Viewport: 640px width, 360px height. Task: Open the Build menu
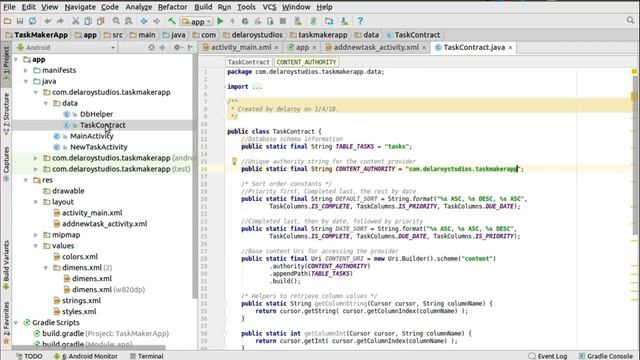coord(203,7)
